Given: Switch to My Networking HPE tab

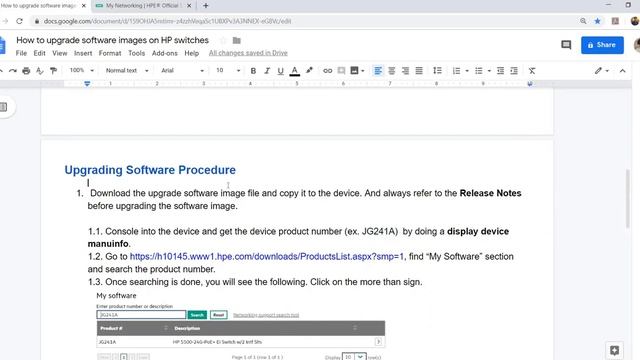Looking at the screenshot, I should point(142,6).
